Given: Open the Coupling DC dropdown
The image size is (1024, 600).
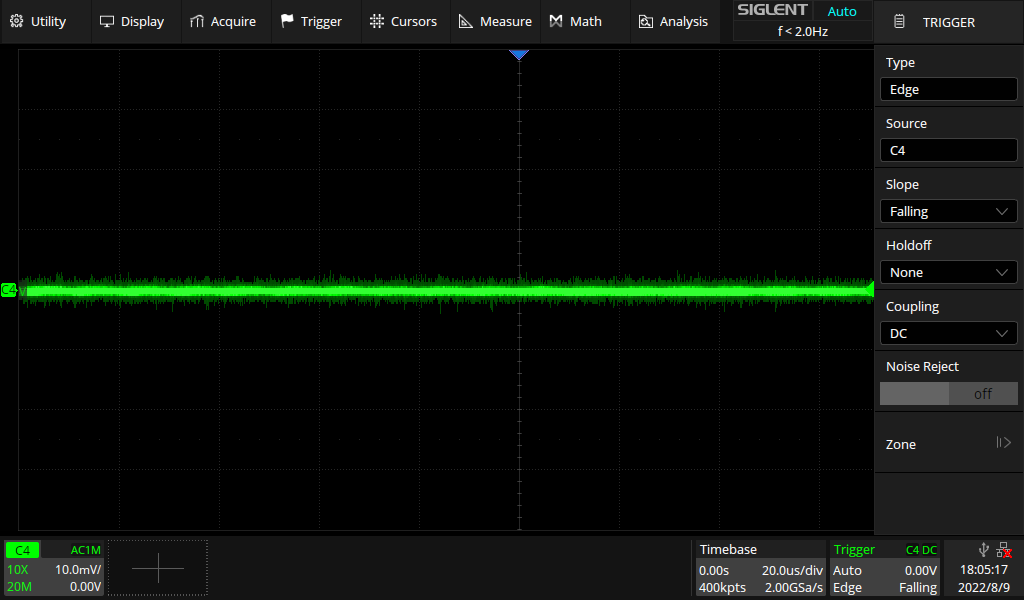Looking at the screenshot, I should [x=948, y=334].
